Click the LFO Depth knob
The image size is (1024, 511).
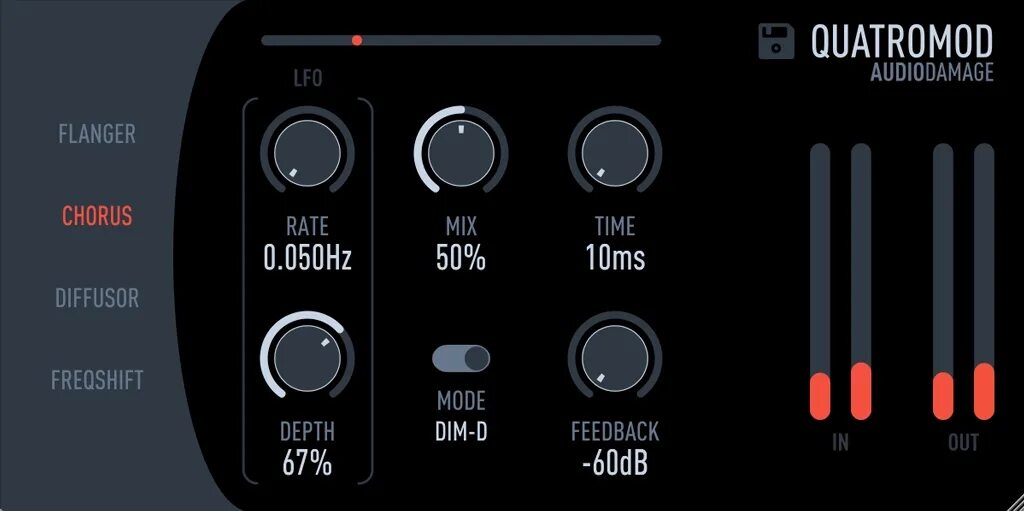(x=308, y=358)
